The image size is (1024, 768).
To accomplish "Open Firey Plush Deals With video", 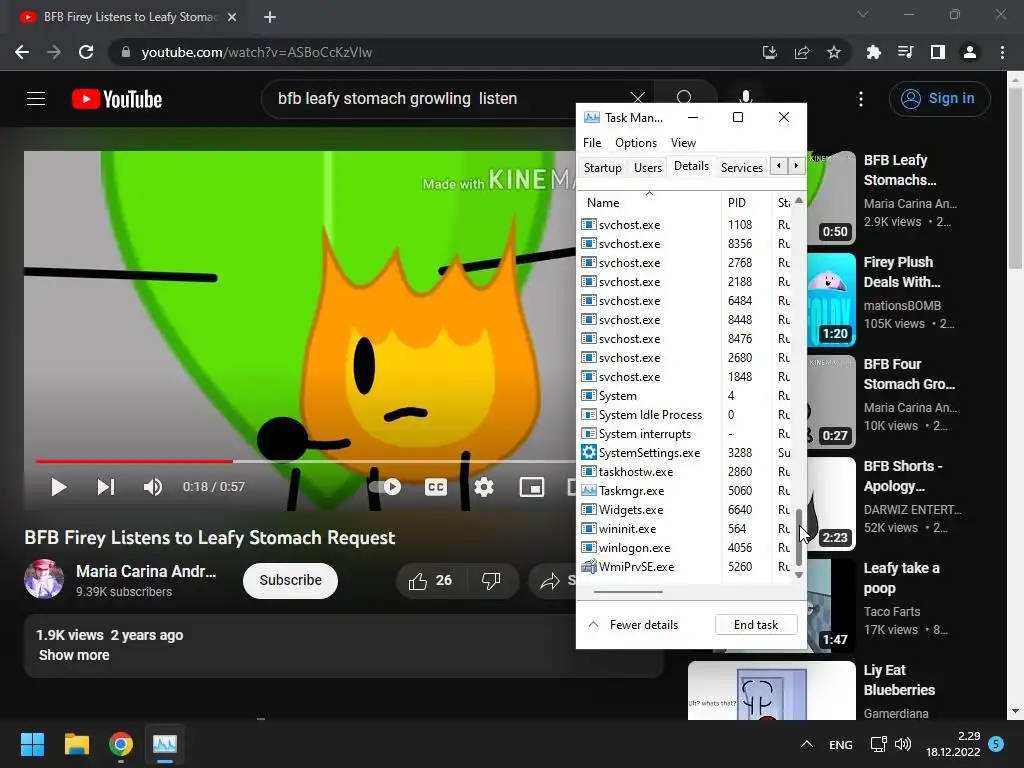I will click(x=901, y=272).
